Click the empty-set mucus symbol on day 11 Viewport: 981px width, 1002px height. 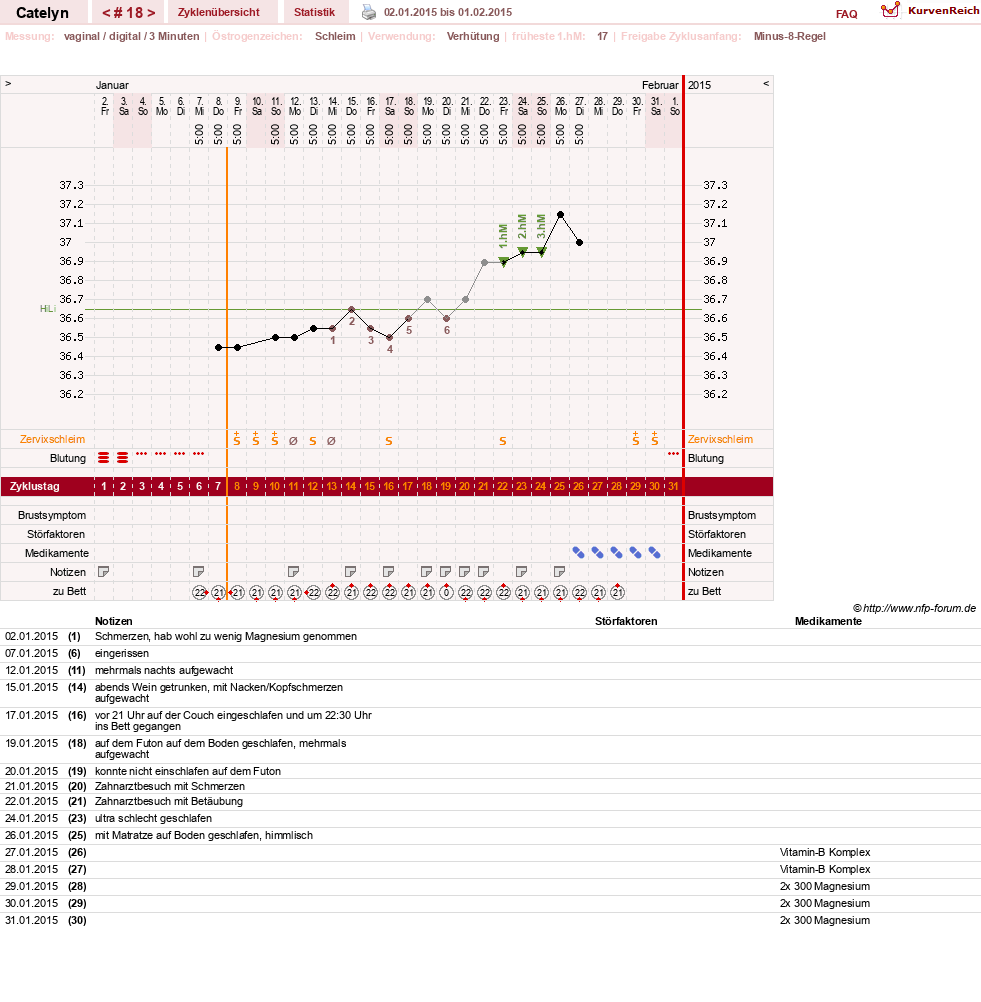pos(293,441)
